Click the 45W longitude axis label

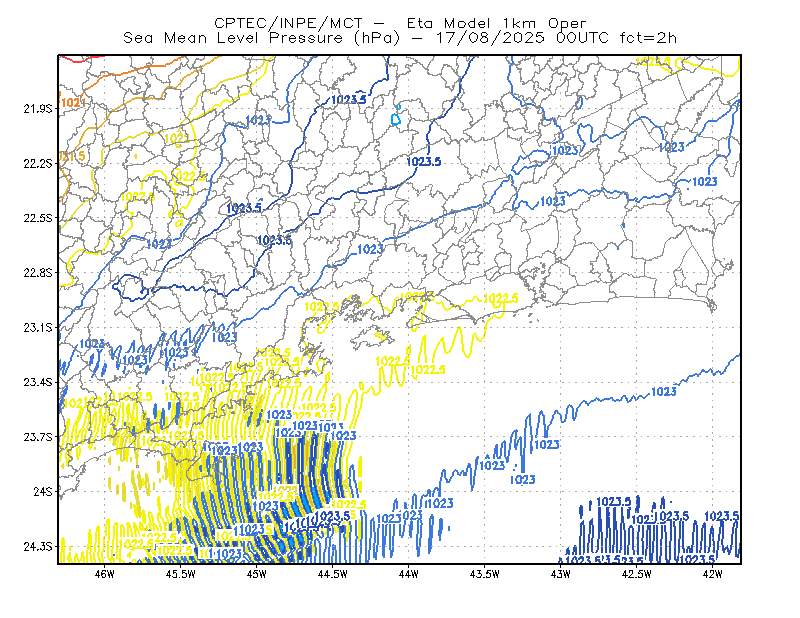(x=257, y=574)
